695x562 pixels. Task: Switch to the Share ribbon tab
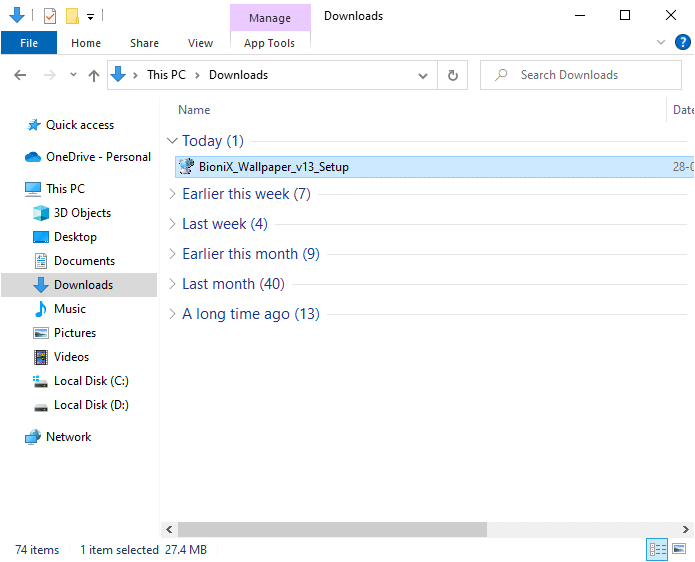pyautogui.click(x=144, y=43)
